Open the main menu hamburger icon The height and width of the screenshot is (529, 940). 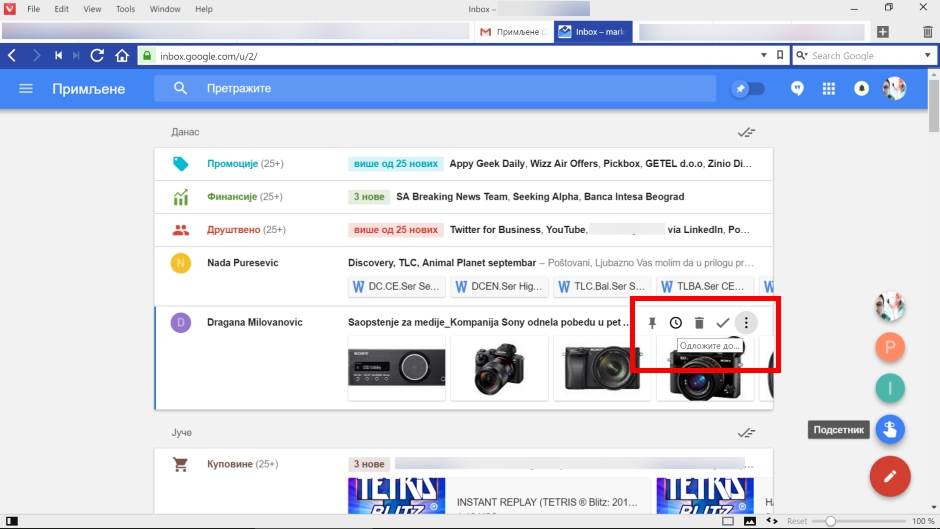pyautogui.click(x=26, y=89)
